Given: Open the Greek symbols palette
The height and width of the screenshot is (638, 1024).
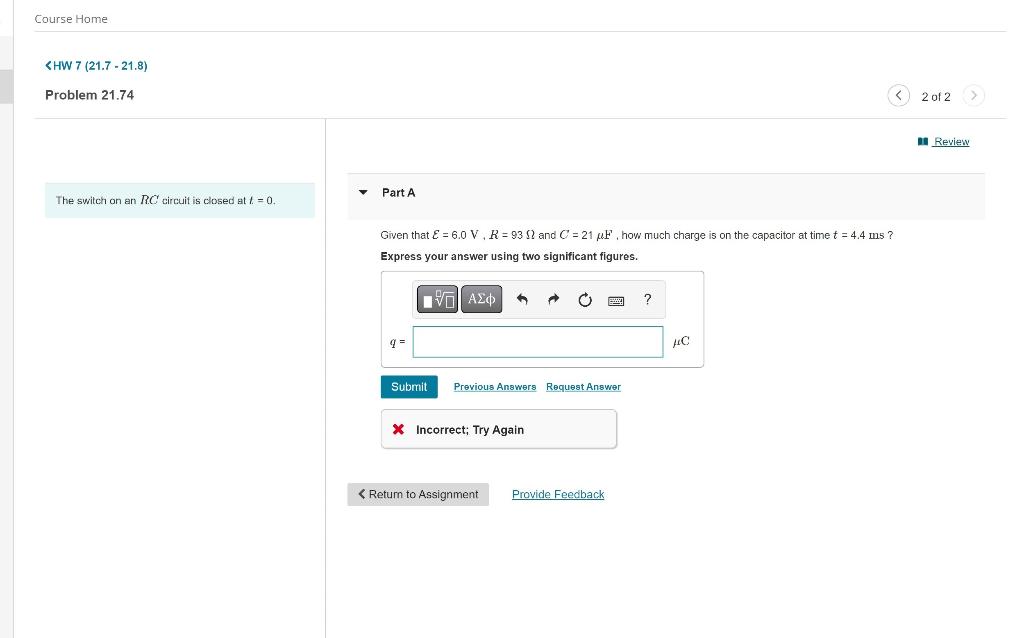Looking at the screenshot, I should pos(481,299).
